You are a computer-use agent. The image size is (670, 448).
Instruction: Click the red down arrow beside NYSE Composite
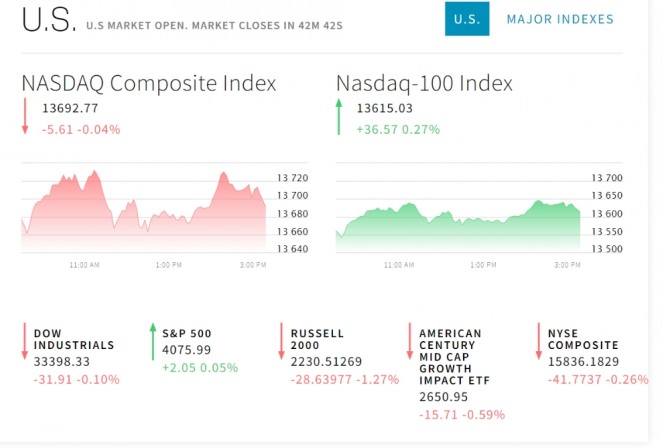(539, 341)
